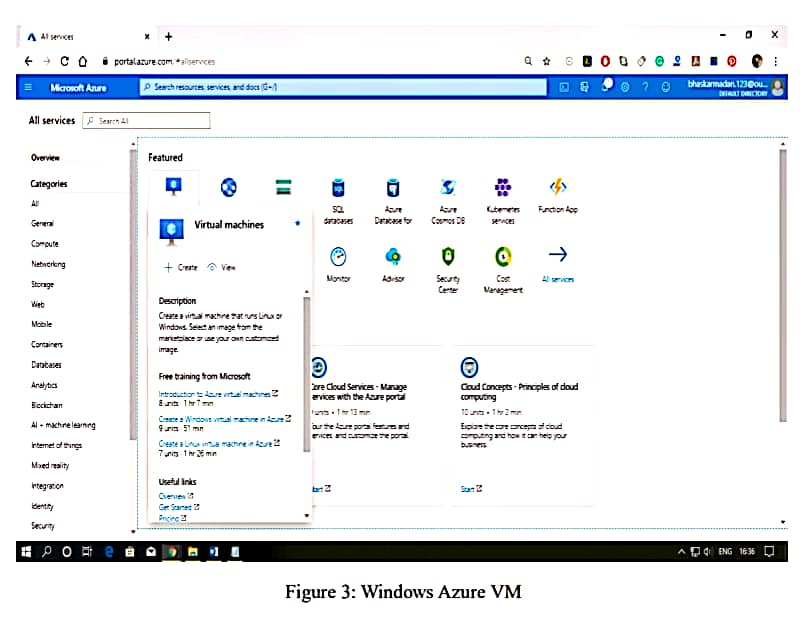Select Internet of things category
This screenshot has width=811, height=620.
(56, 445)
